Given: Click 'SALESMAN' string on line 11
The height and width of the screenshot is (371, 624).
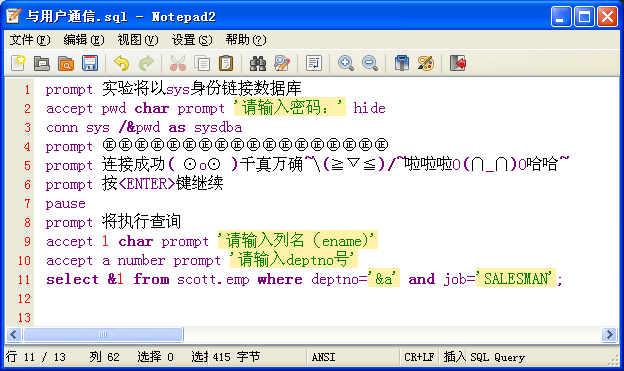Looking at the screenshot, I should (x=516, y=279).
